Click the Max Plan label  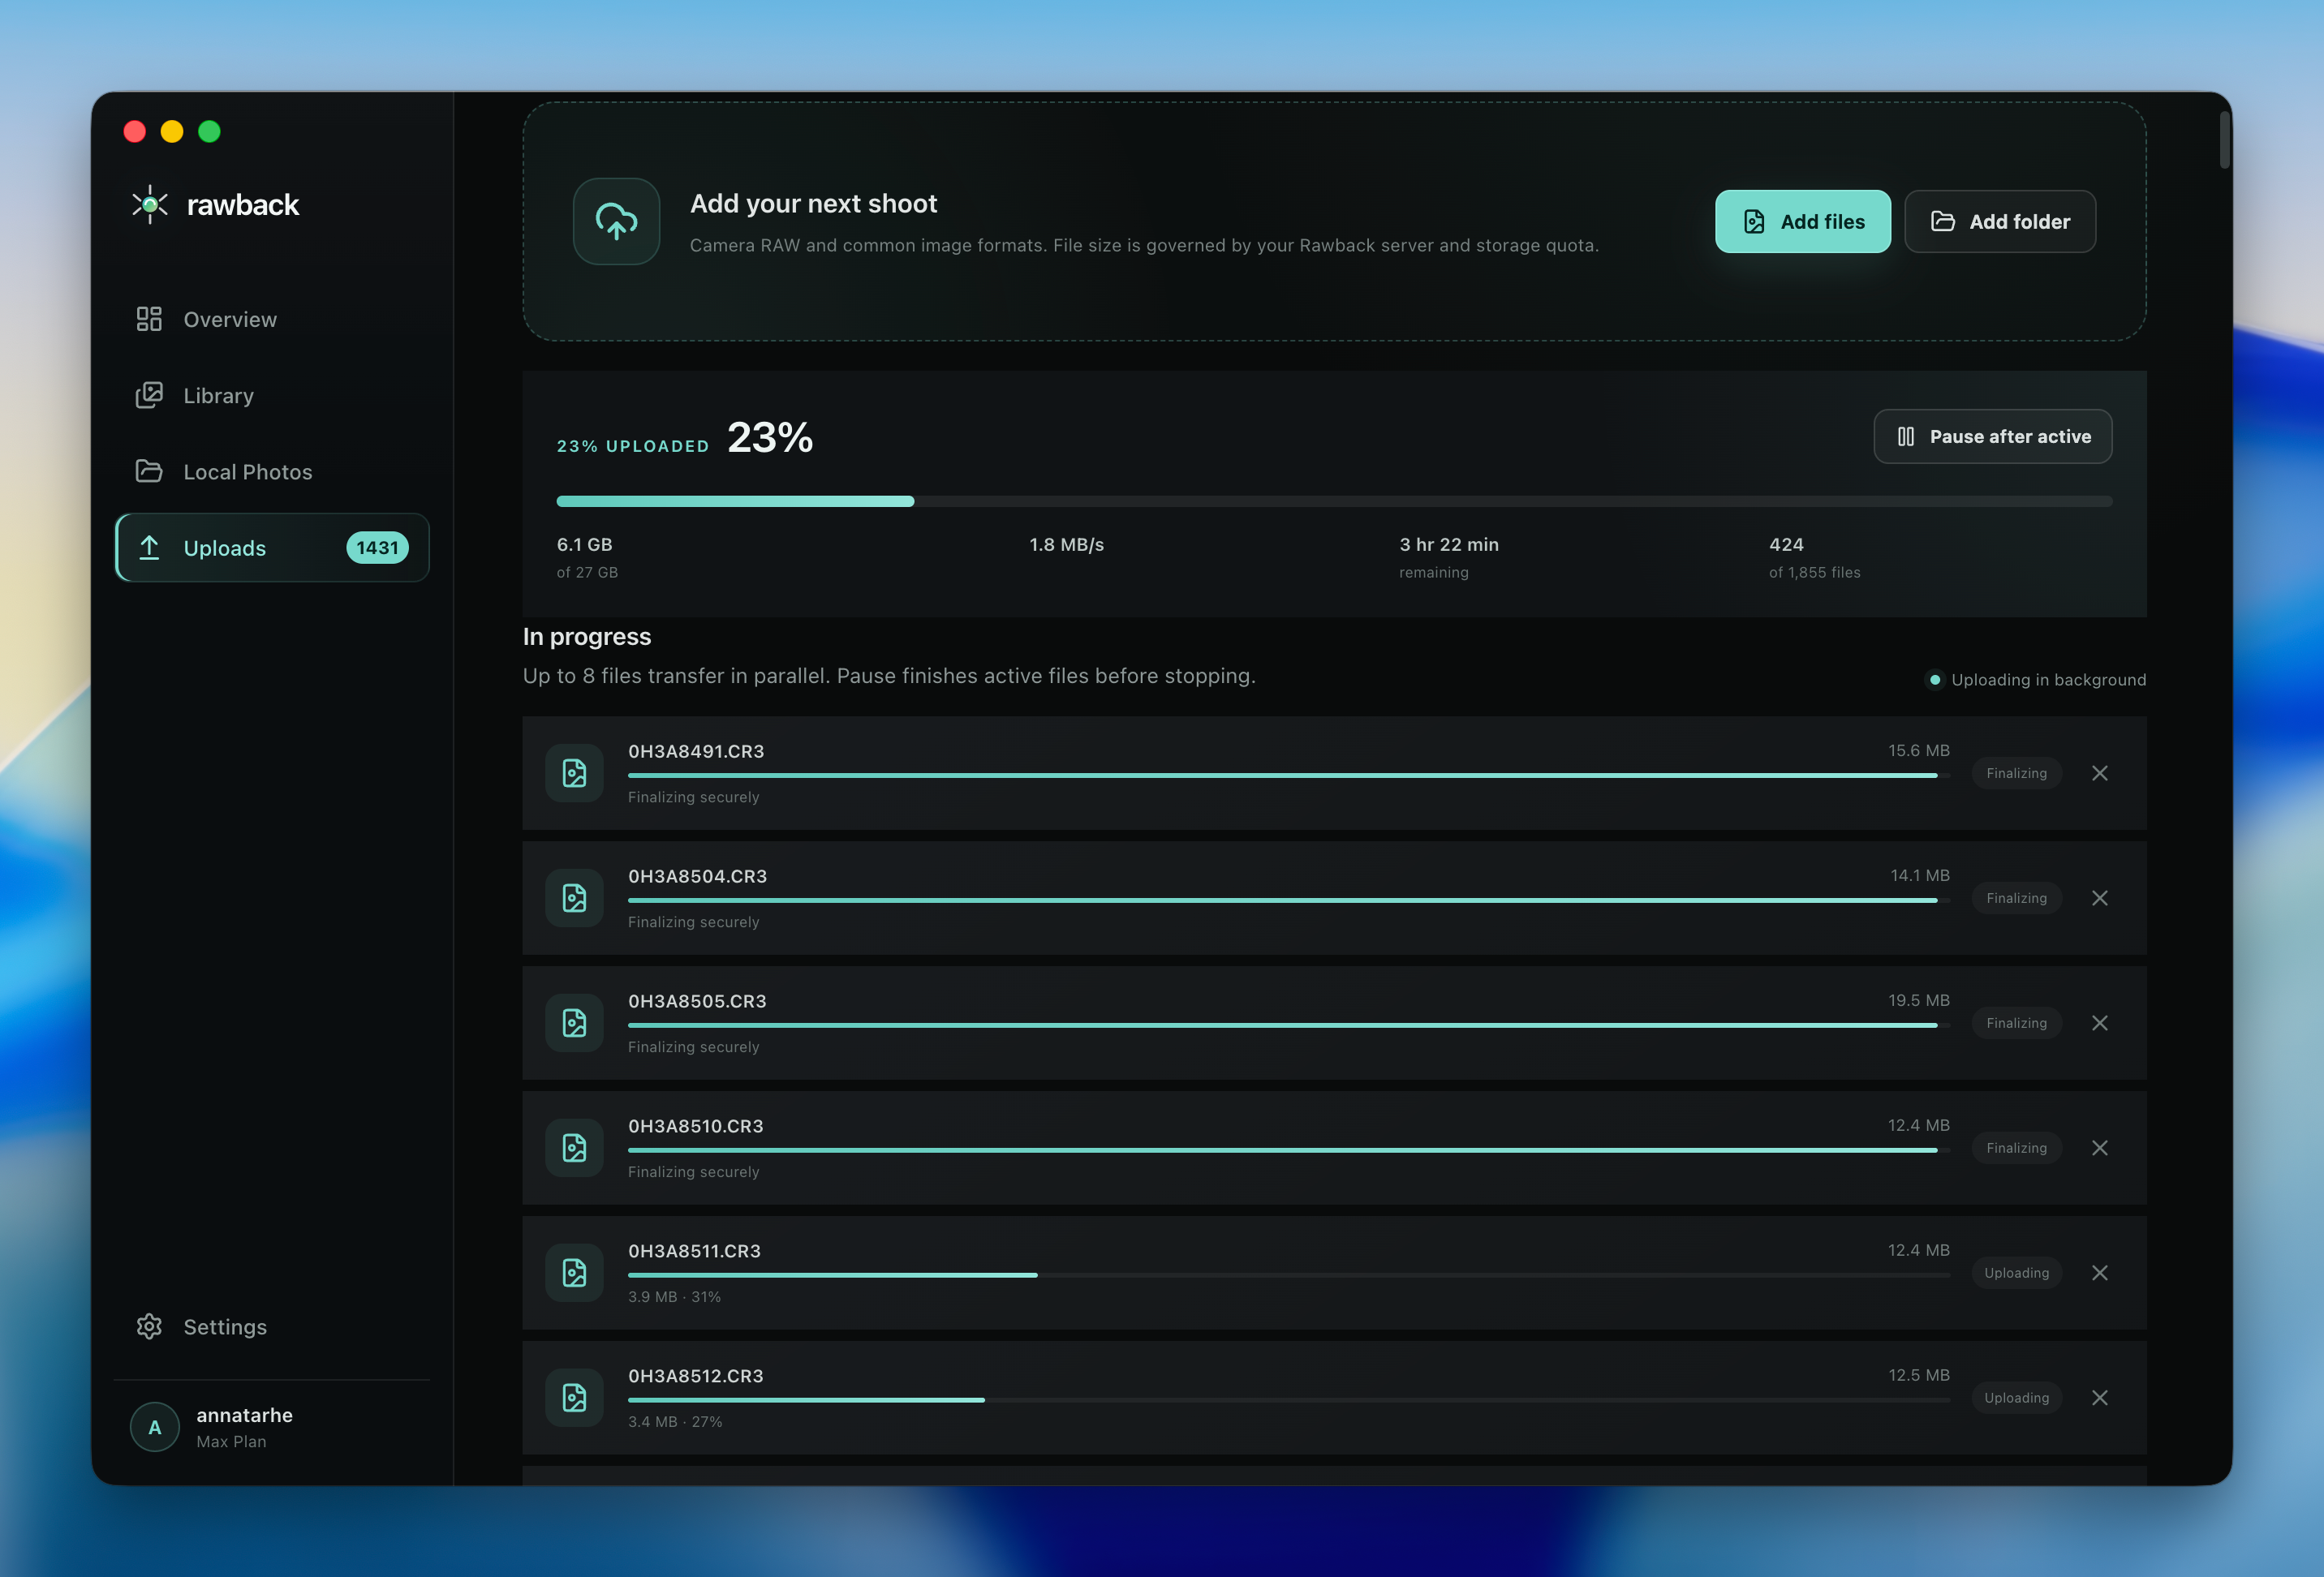(x=231, y=1441)
